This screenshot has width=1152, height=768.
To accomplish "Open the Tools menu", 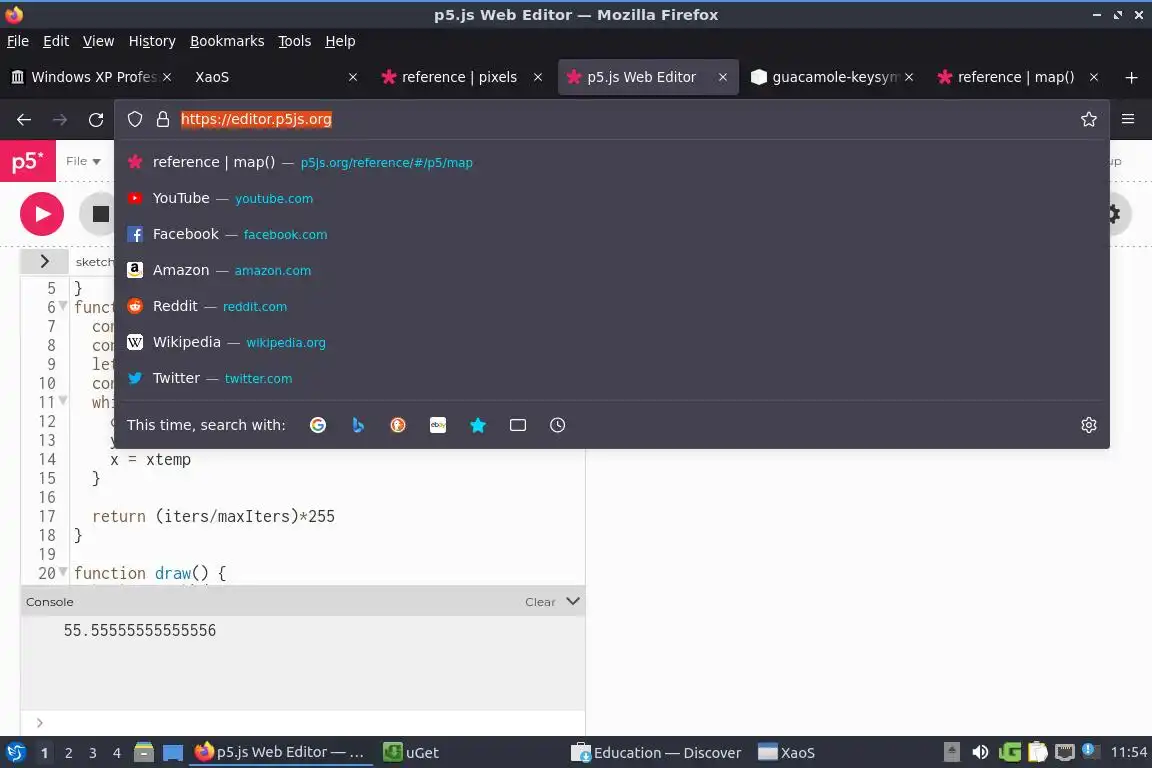I will tap(295, 41).
